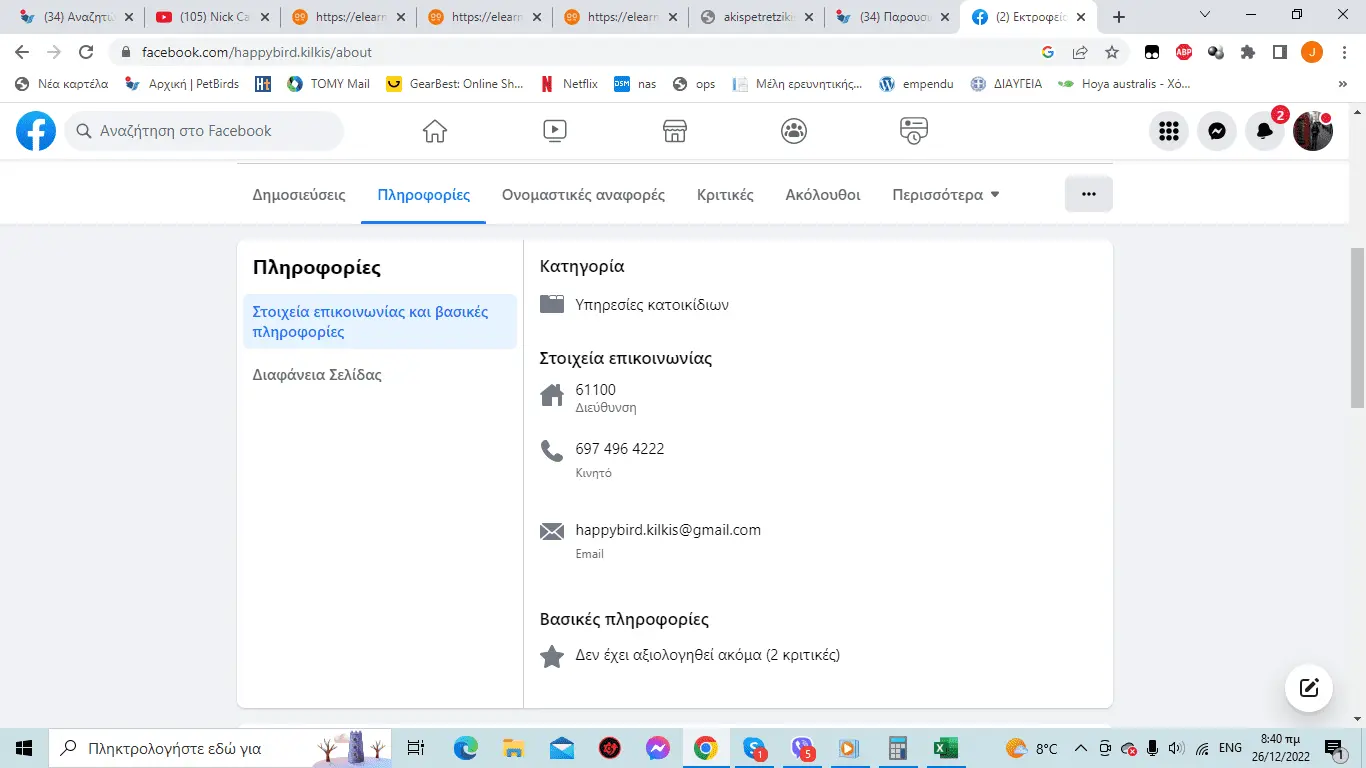
Task: Open the Groups icon
Action: click(x=794, y=131)
